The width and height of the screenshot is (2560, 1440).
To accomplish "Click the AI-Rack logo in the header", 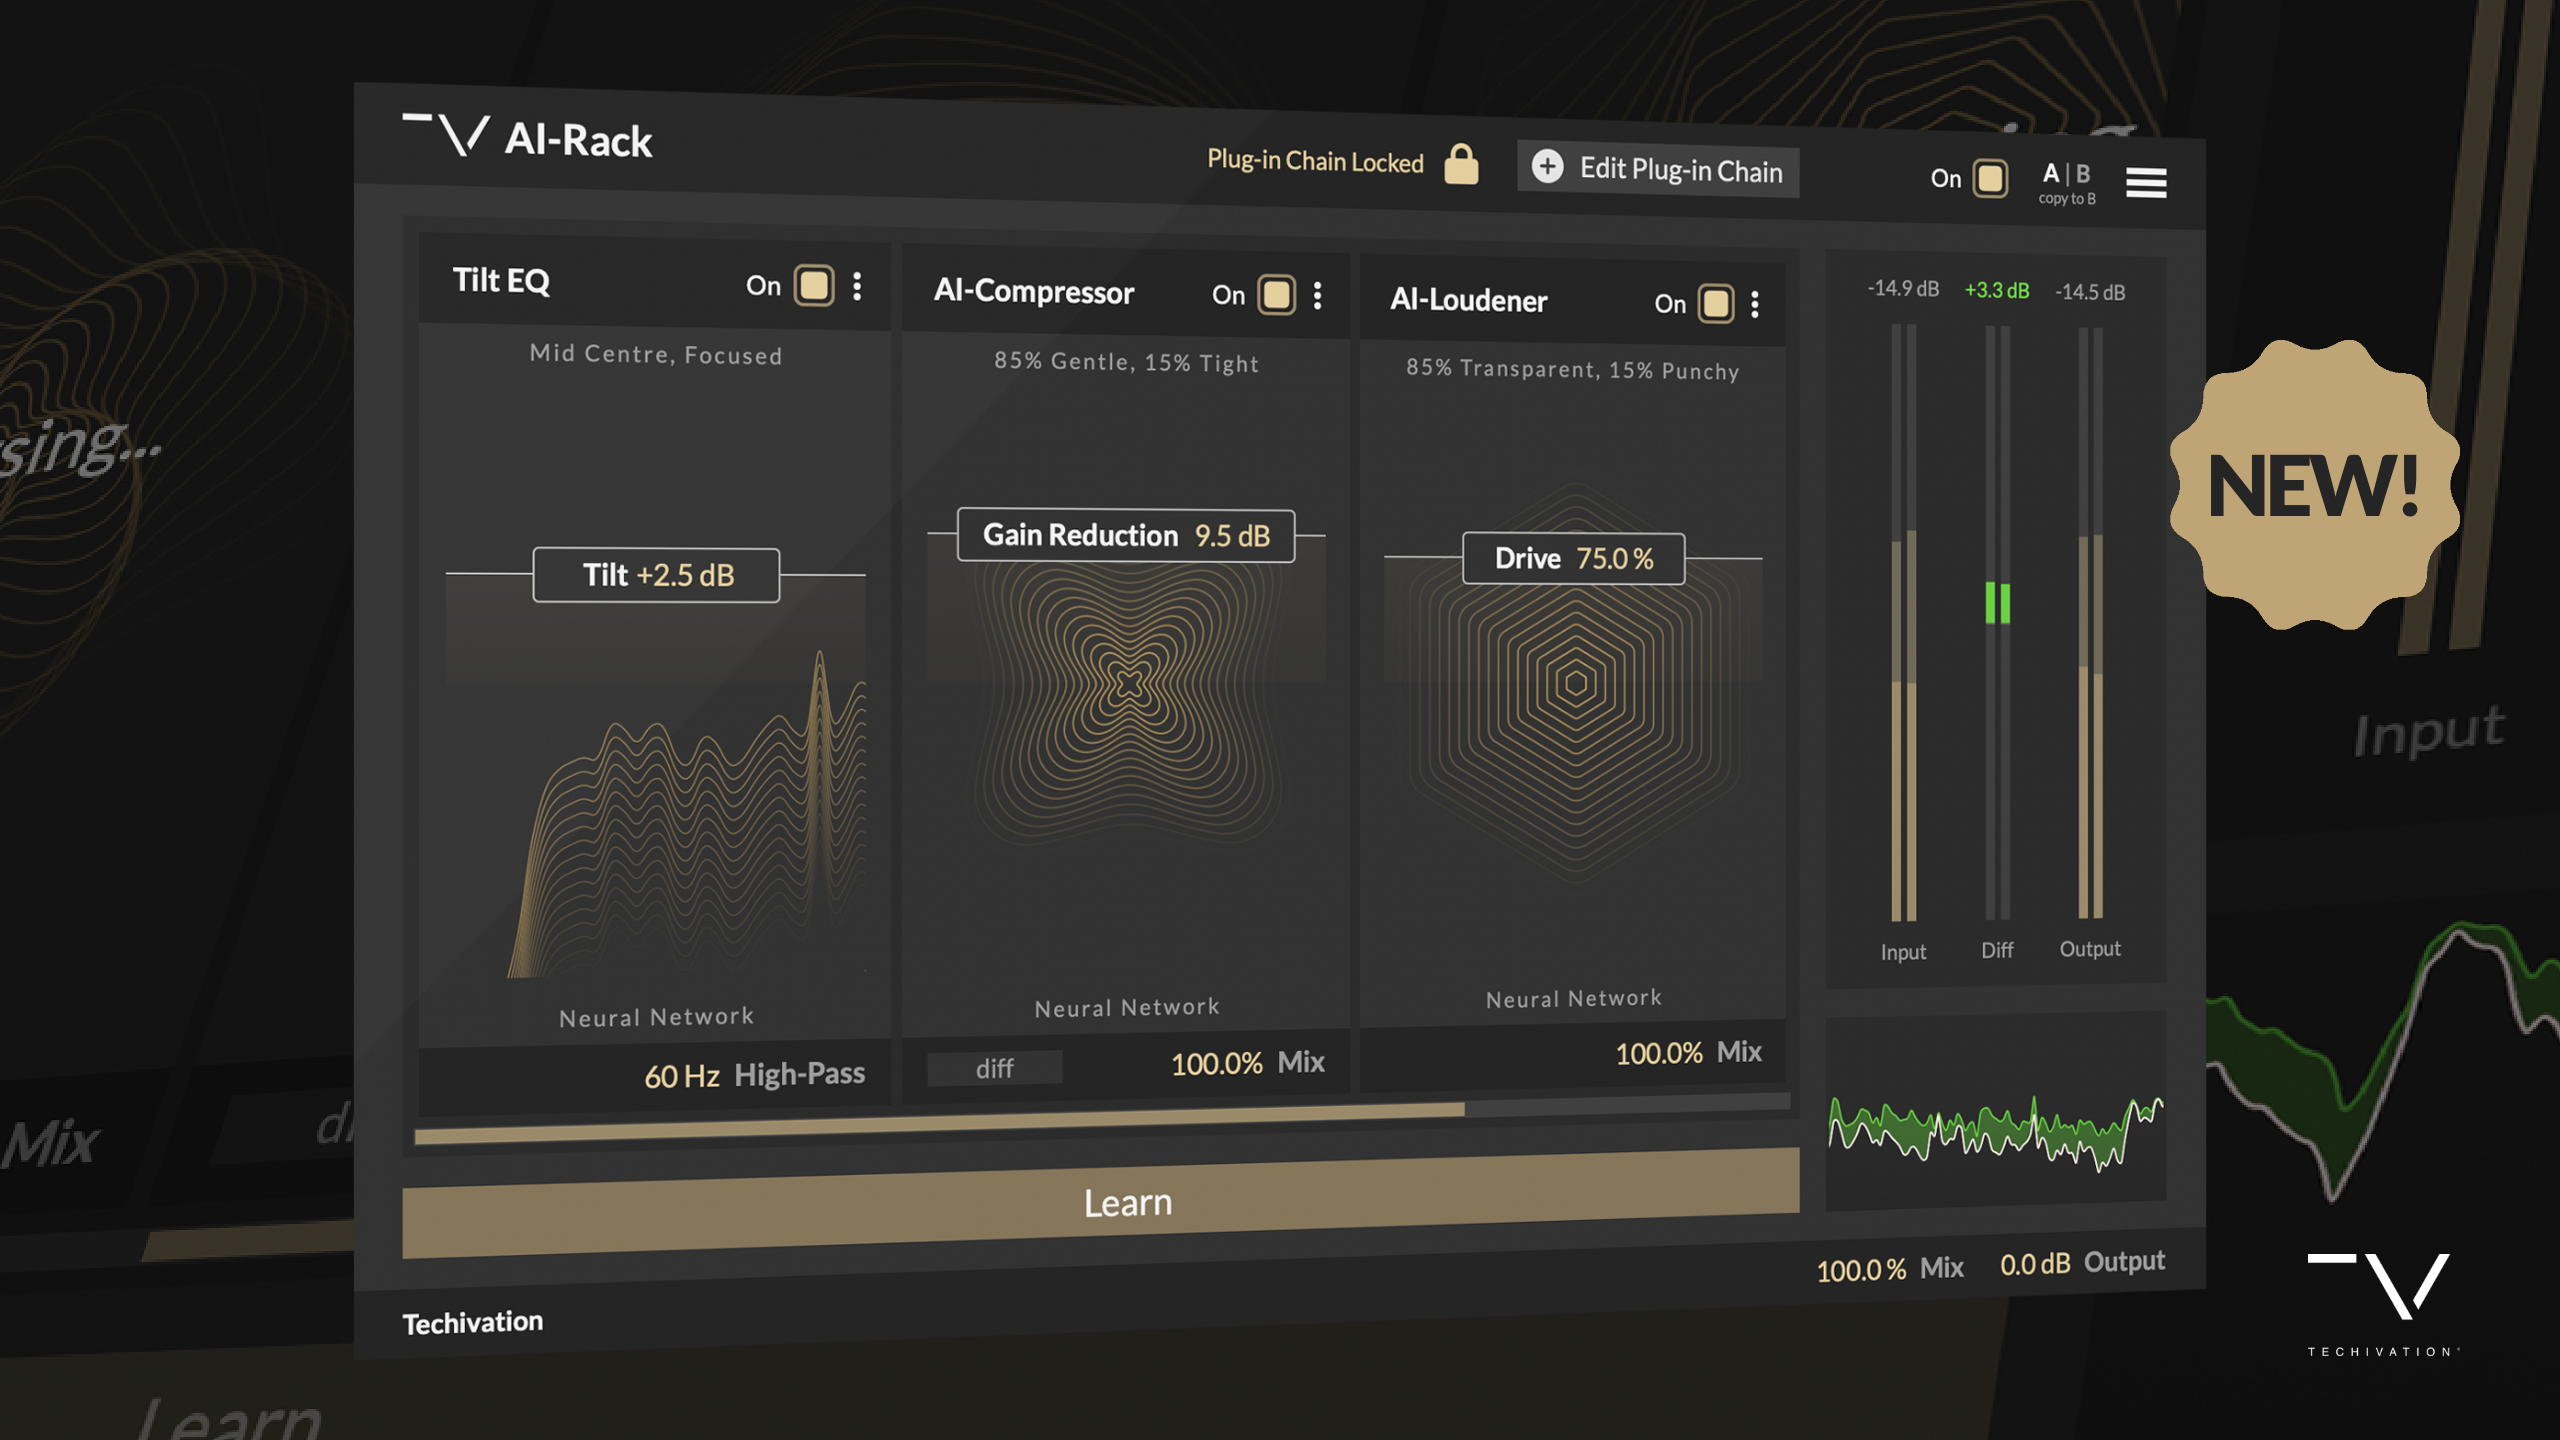I will pos(527,137).
